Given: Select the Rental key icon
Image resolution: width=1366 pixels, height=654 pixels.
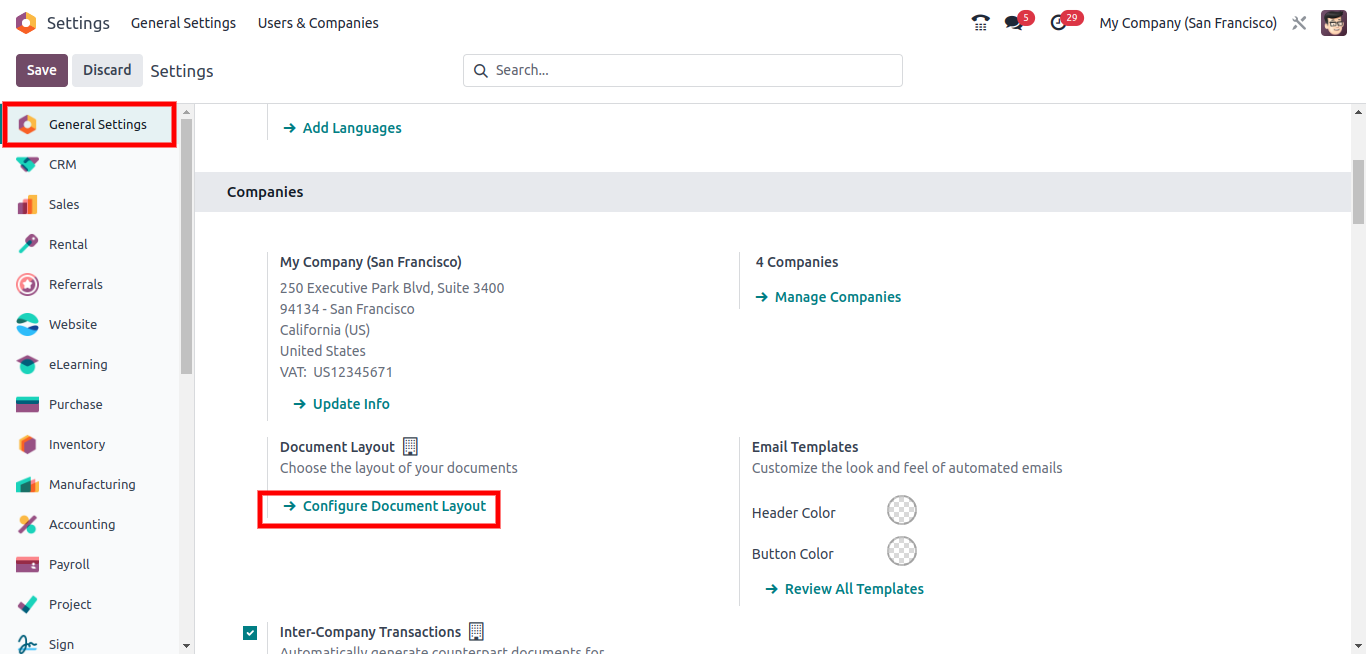Looking at the screenshot, I should click(x=28, y=244).
